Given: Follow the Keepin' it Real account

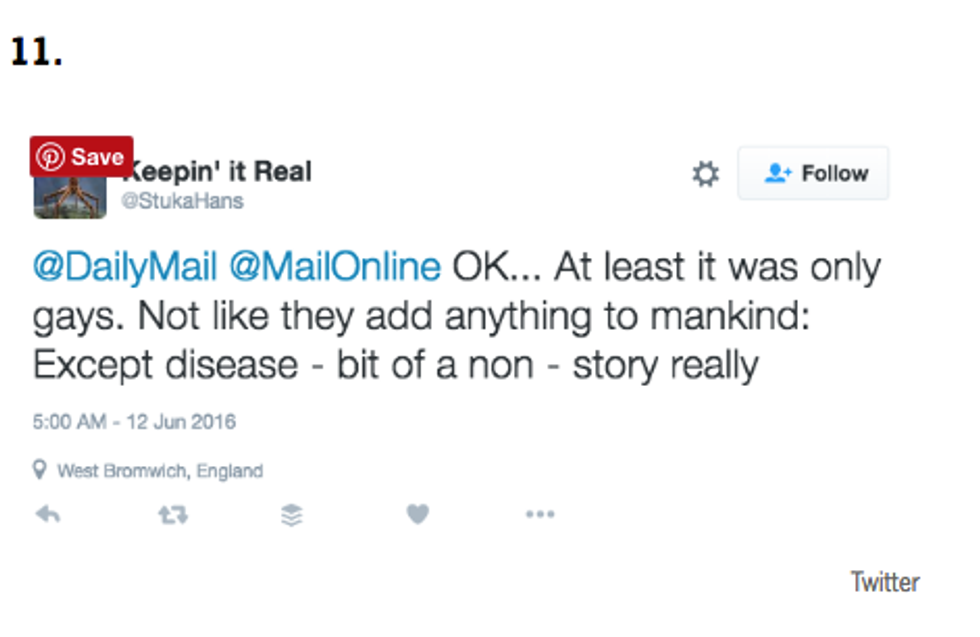Looking at the screenshot, I should (x=813, y=174).
